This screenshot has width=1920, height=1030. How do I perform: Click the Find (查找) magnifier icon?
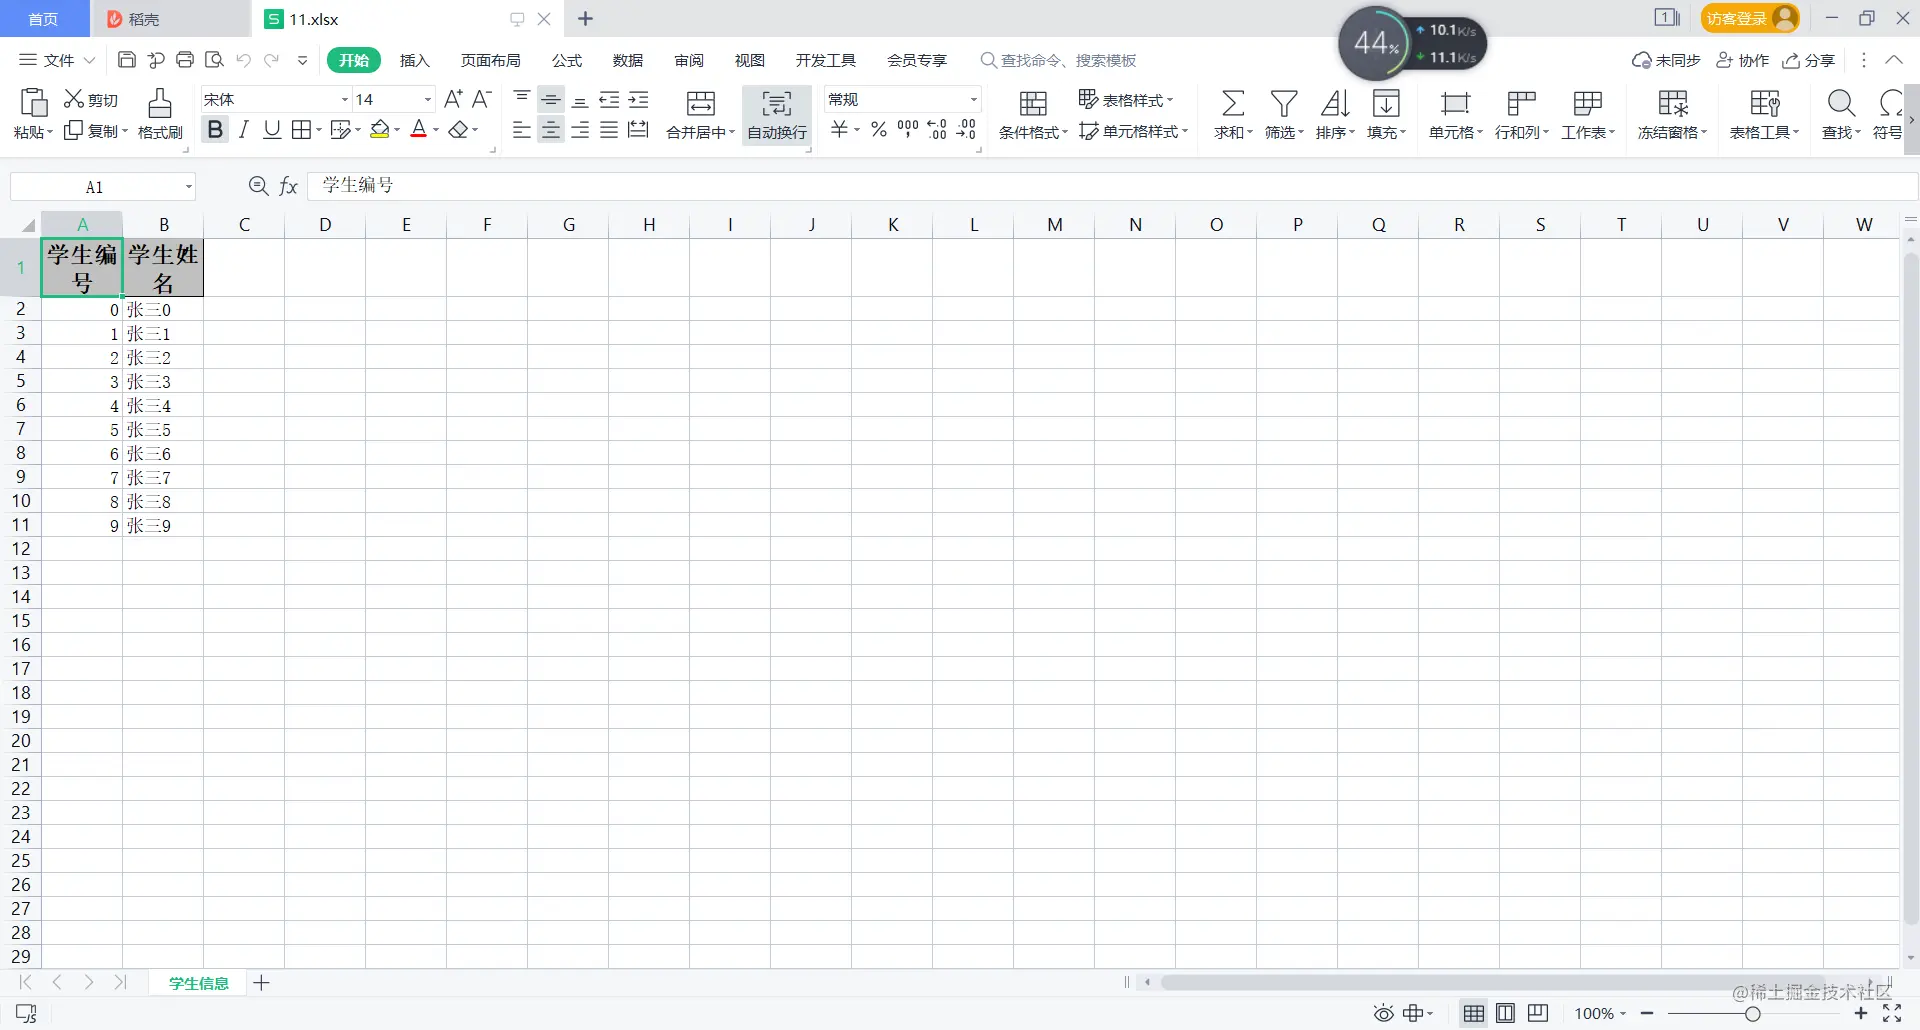point(1841,104)
